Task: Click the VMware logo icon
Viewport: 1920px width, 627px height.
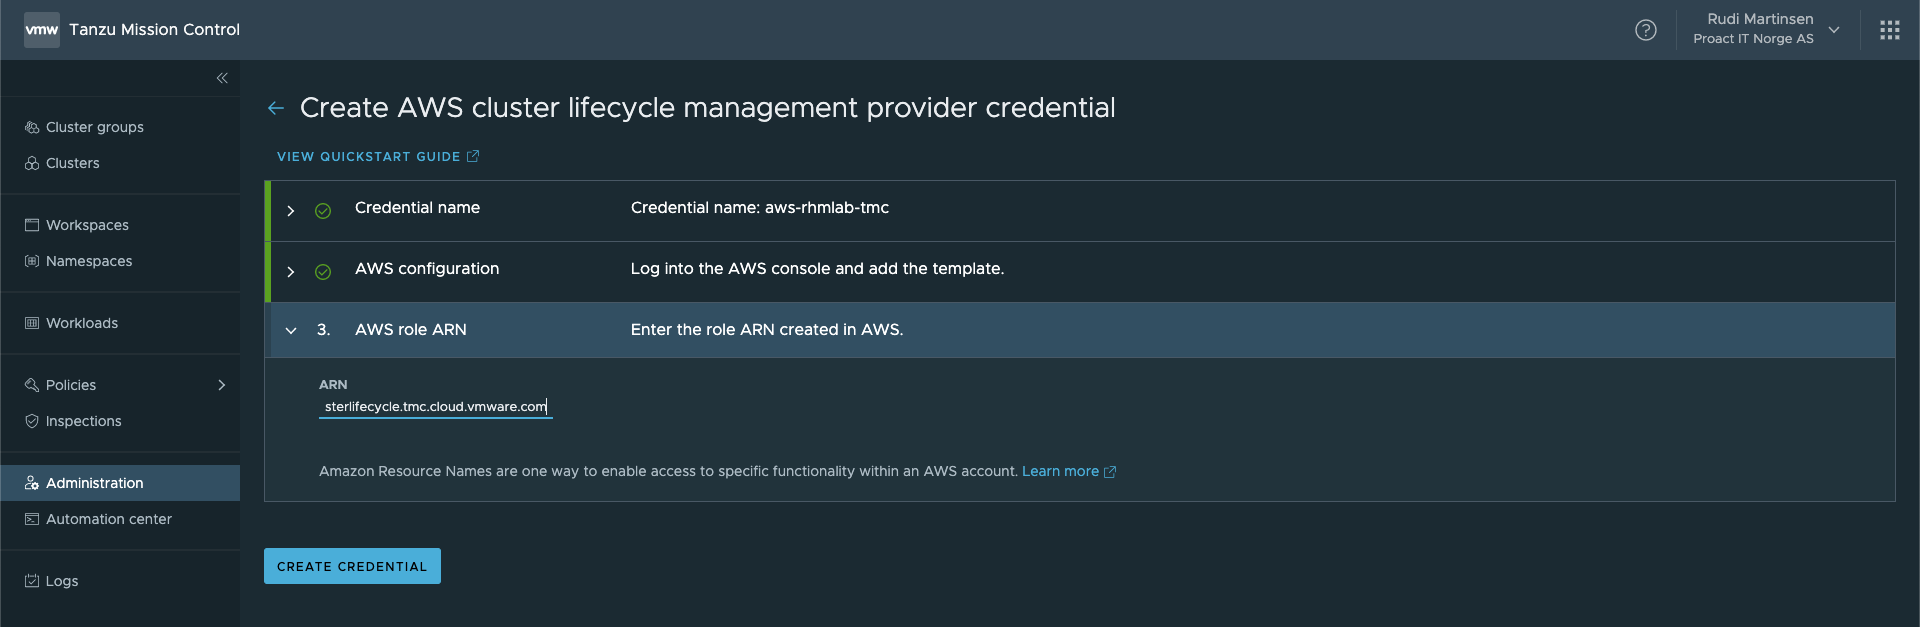Action: click(x=42, y=30)
